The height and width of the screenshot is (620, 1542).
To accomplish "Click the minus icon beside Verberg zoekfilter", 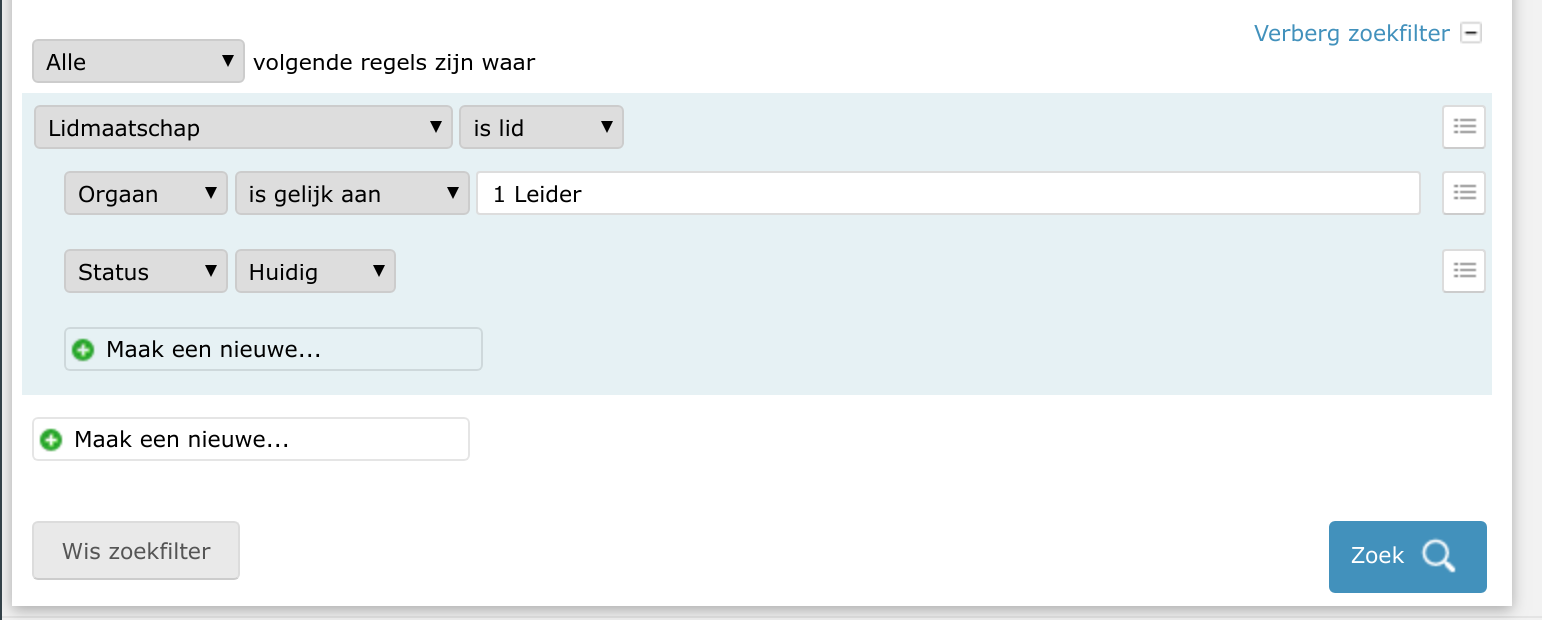I will tap(1470, 33).
